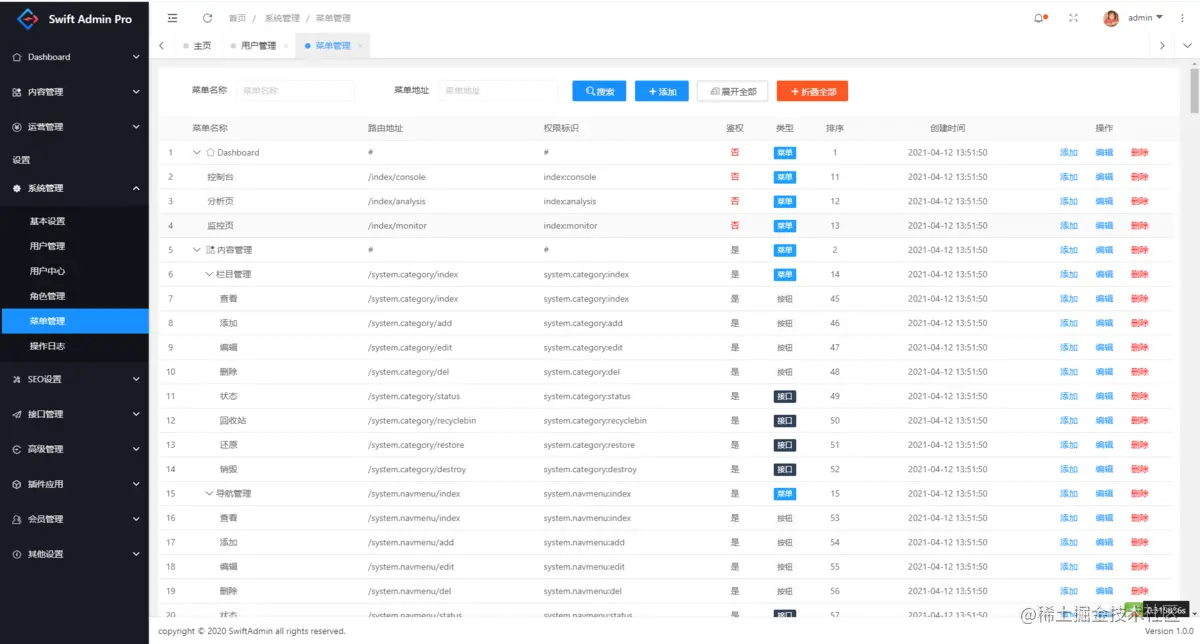Open 用户管理 sidebar submenu item
The image size is (1200, 644).
click(x=74, y=246)
